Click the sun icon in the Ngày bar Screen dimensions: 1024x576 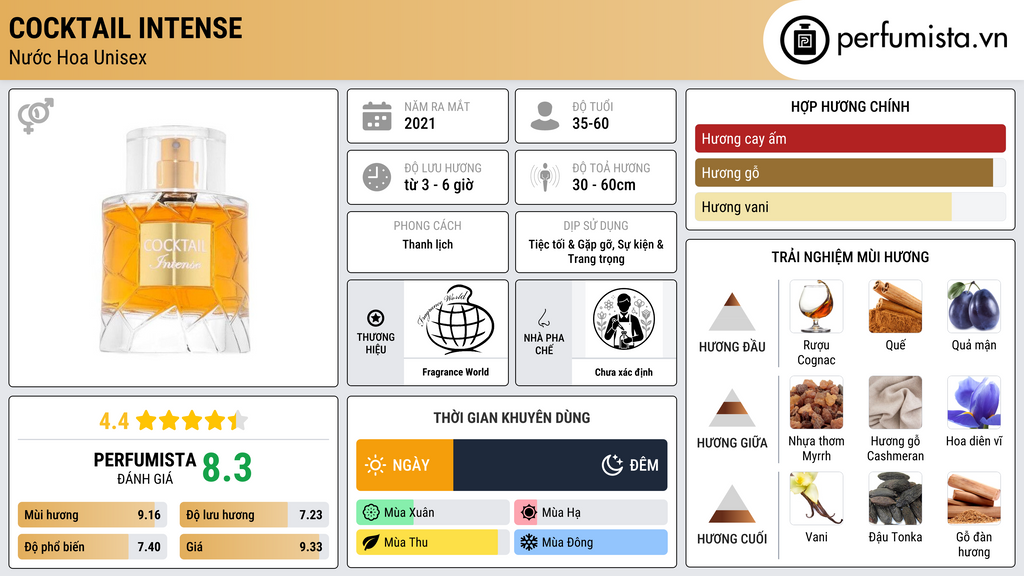[x=376, y=465]
